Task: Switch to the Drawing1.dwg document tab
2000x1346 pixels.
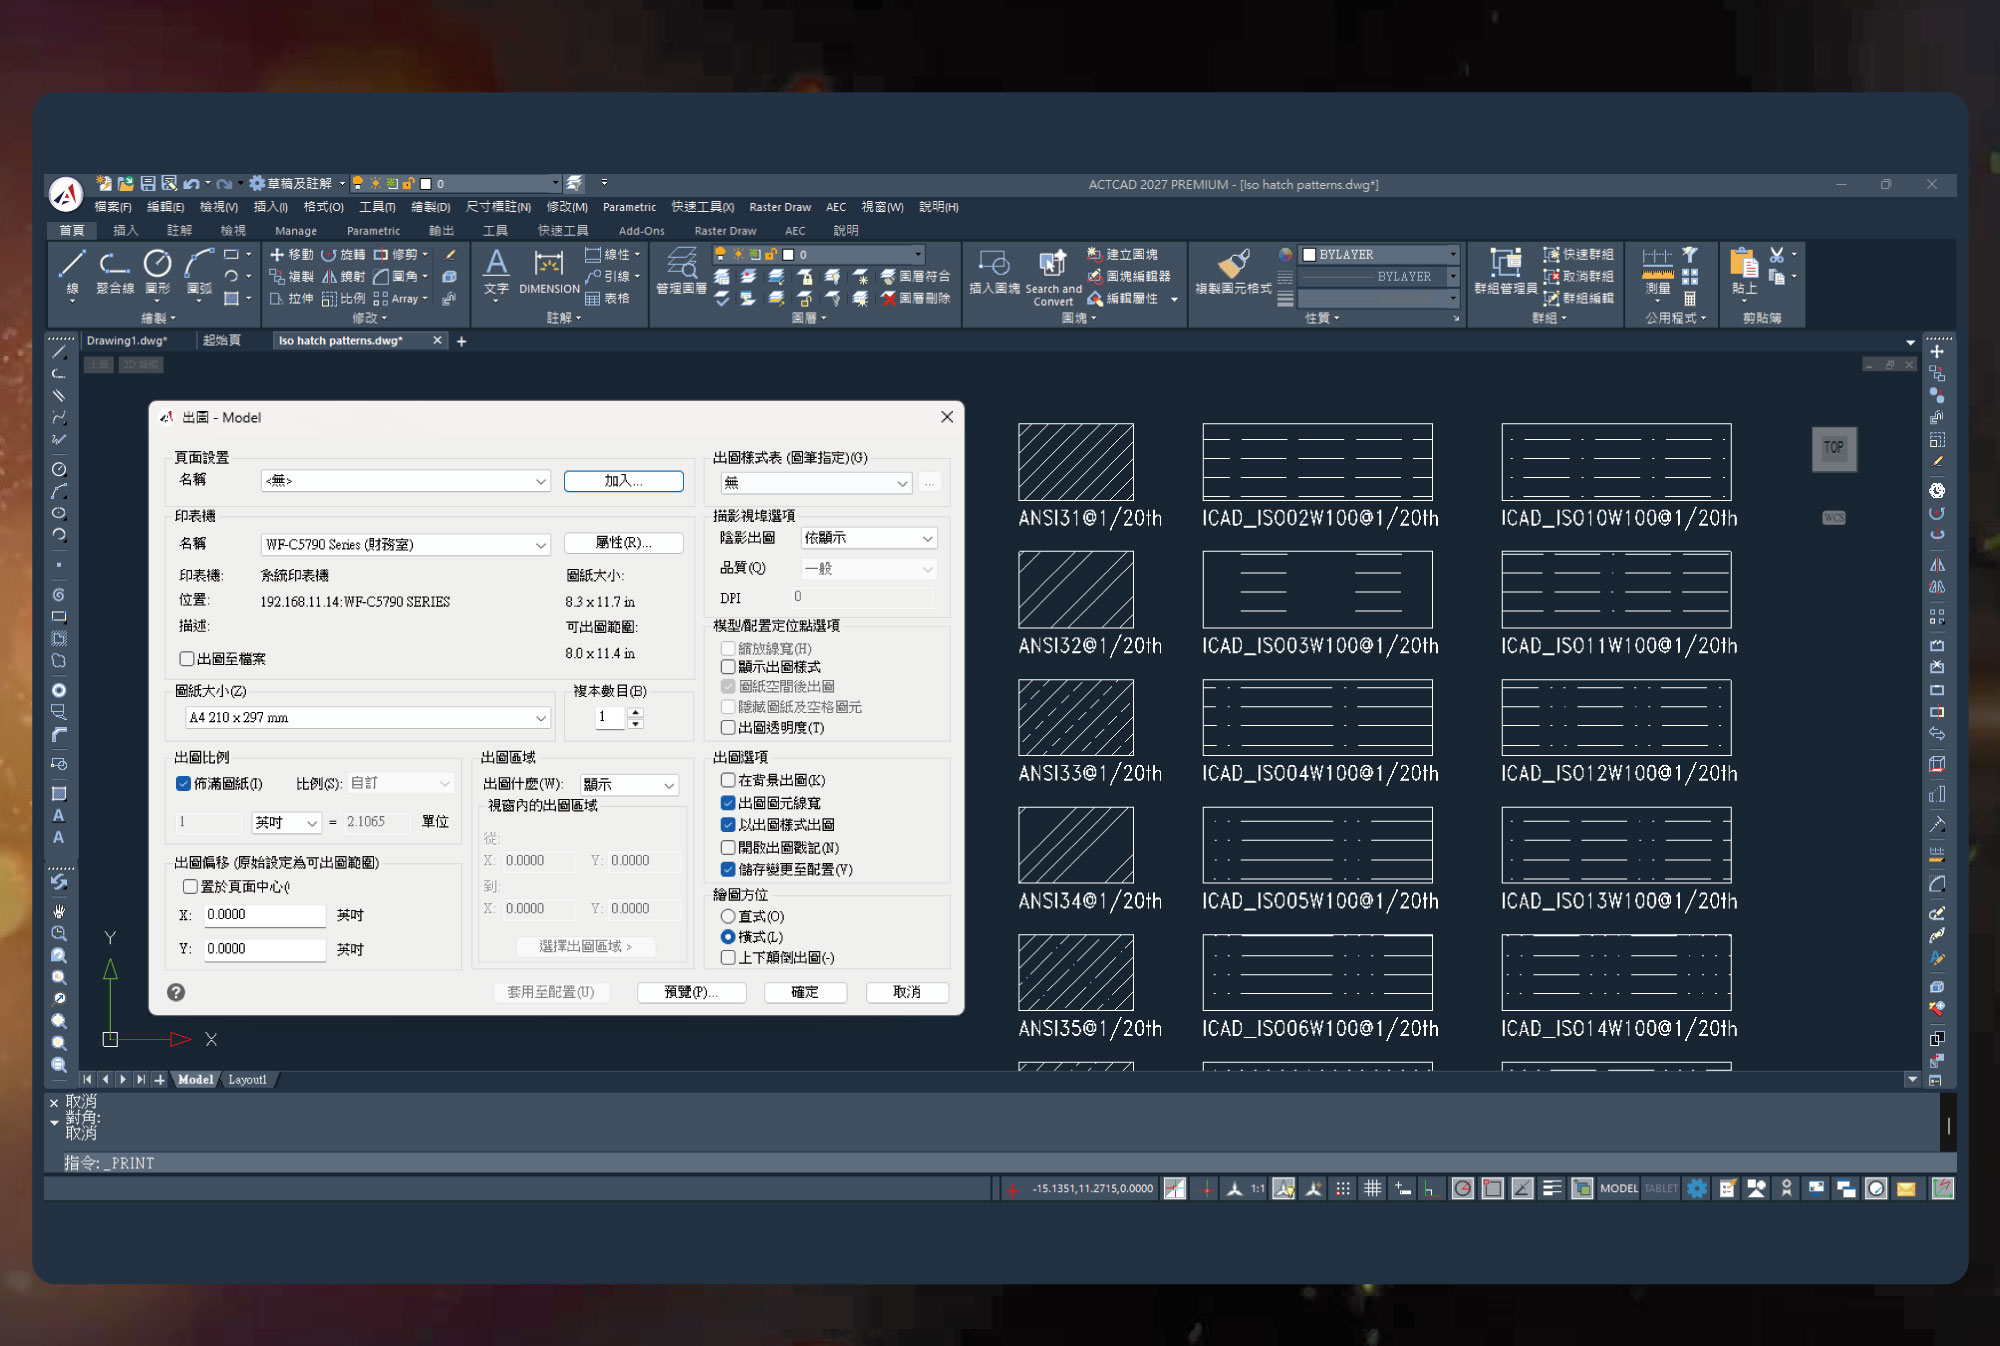Action: (127, 341)
